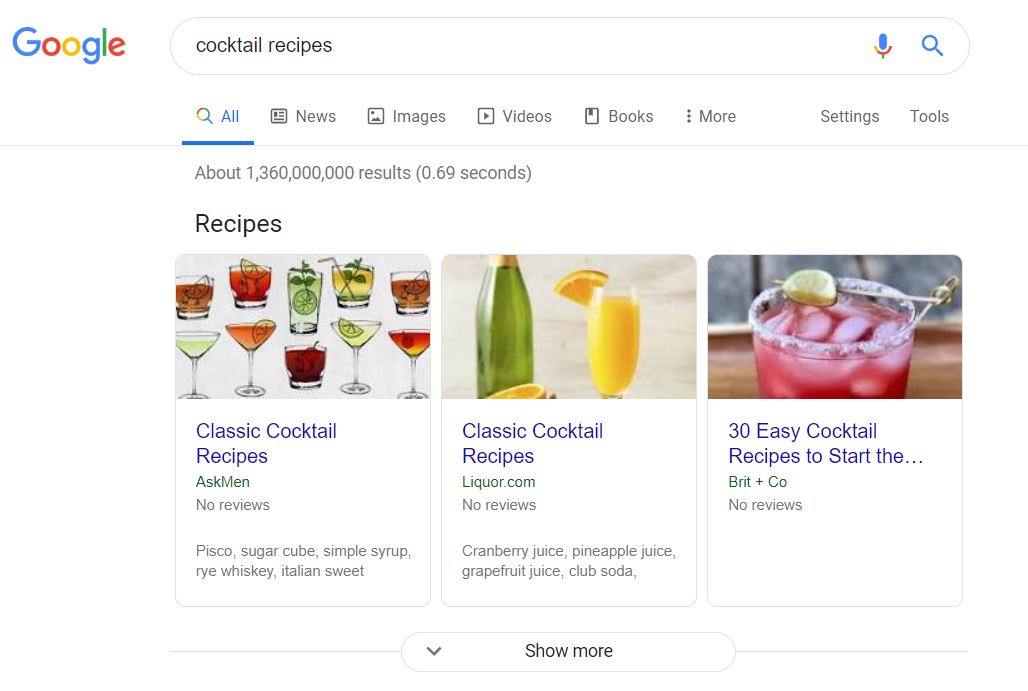Expand recipes with the Show more chevron
This screenshot has height=691, width=1028.
434,651
